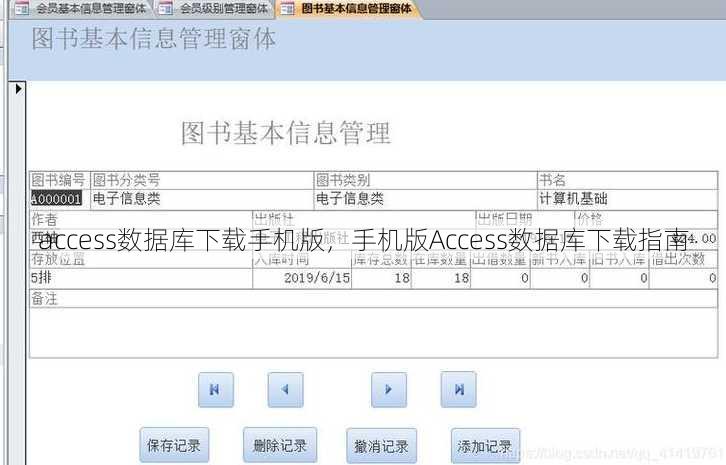This screenshot has height=465, width=726.
Task: Click the 保存记录 button
Action: (x=174, y=446)
